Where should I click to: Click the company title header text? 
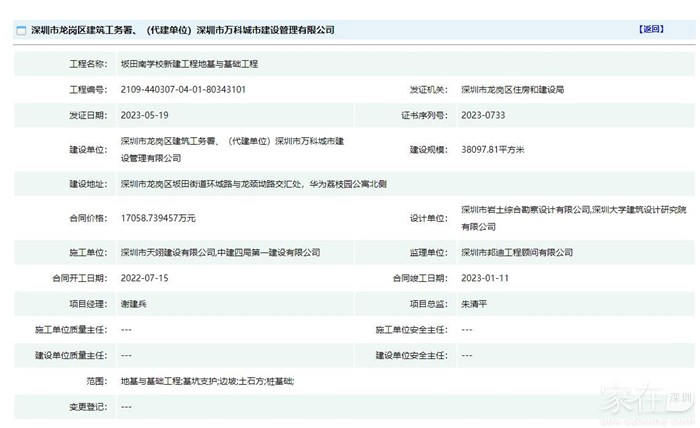(x=182, y=31)
